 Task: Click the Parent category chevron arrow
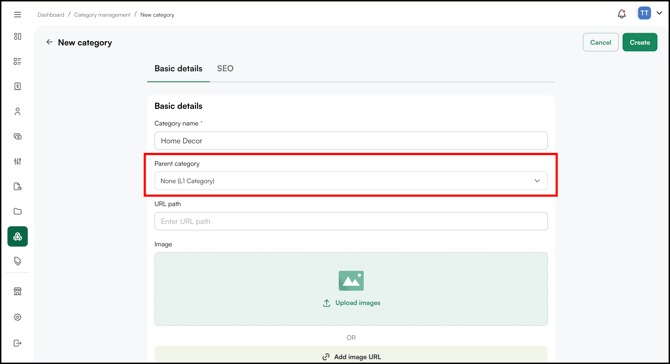pyautogui.click(x=537, y=181)
